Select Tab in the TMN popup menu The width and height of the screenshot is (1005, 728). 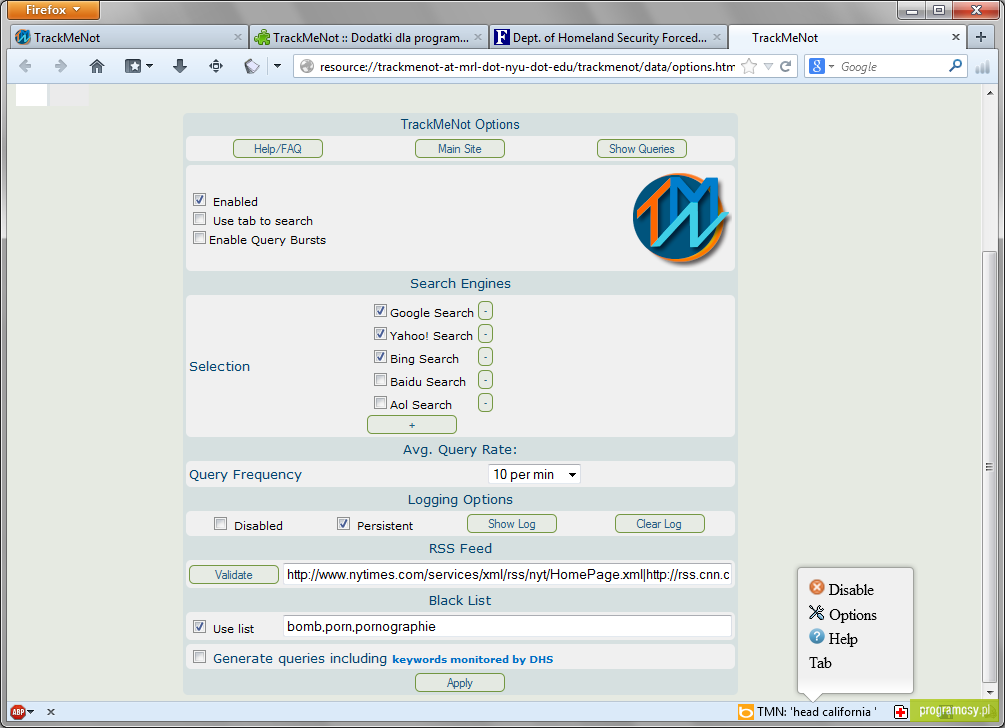(x=820, y=663)
